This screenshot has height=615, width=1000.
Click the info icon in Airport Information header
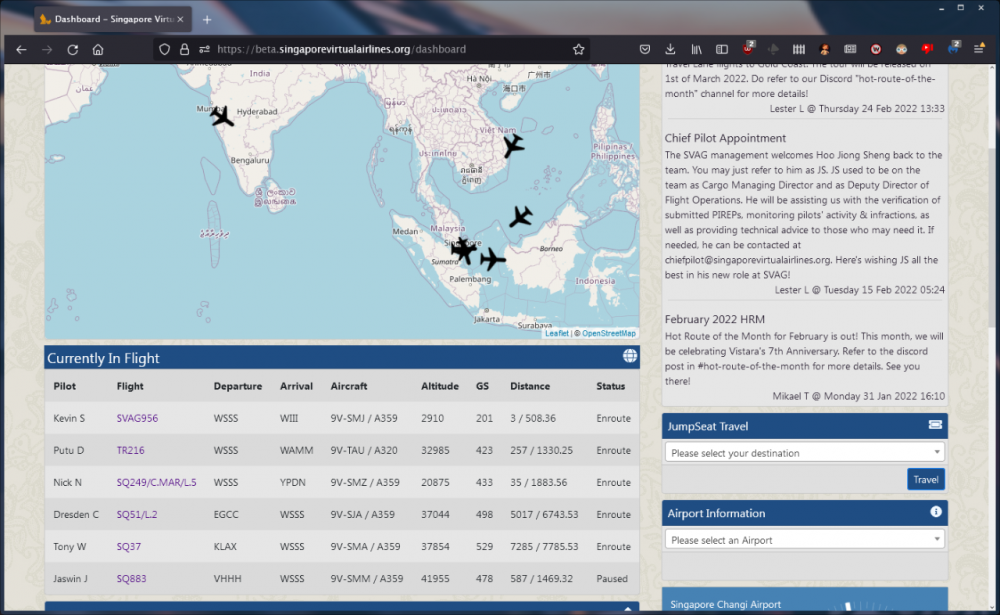pos(936,512)
